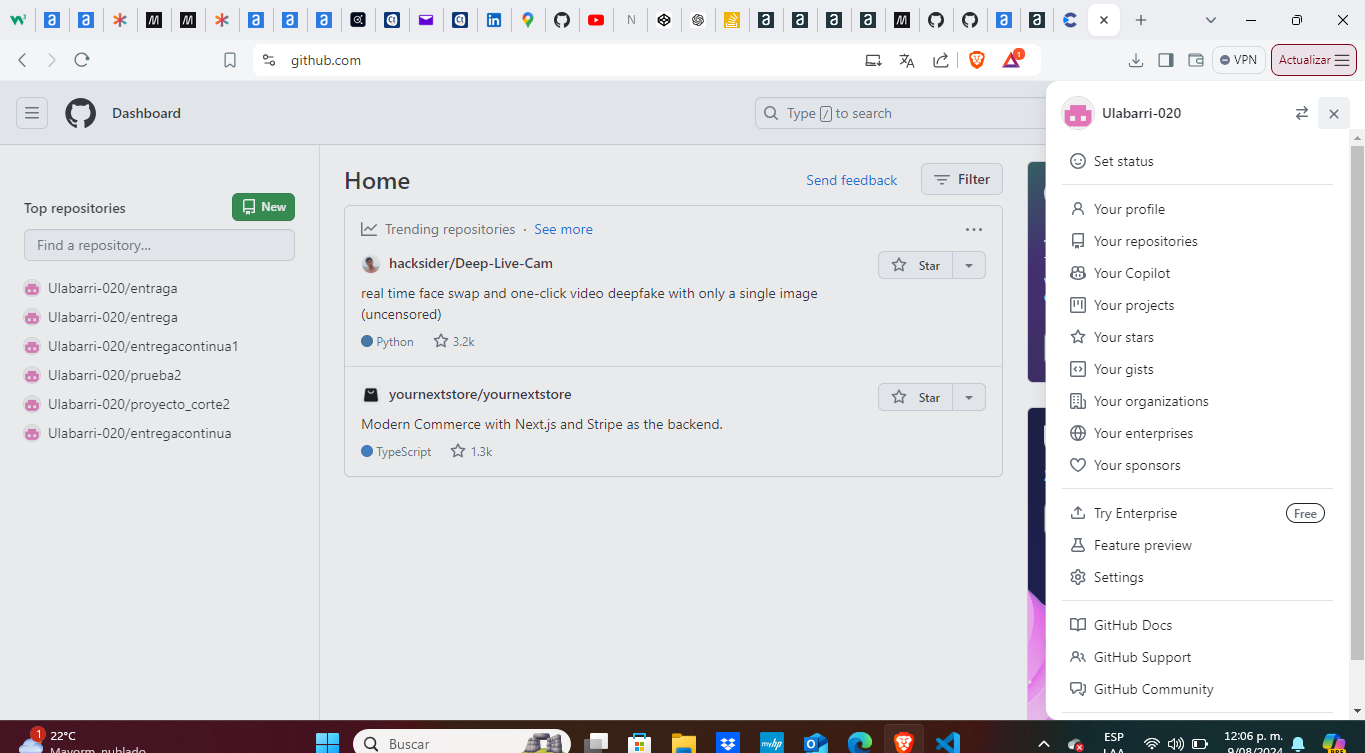Open Ulabarri-020/entrega repository

pos(112,317)
